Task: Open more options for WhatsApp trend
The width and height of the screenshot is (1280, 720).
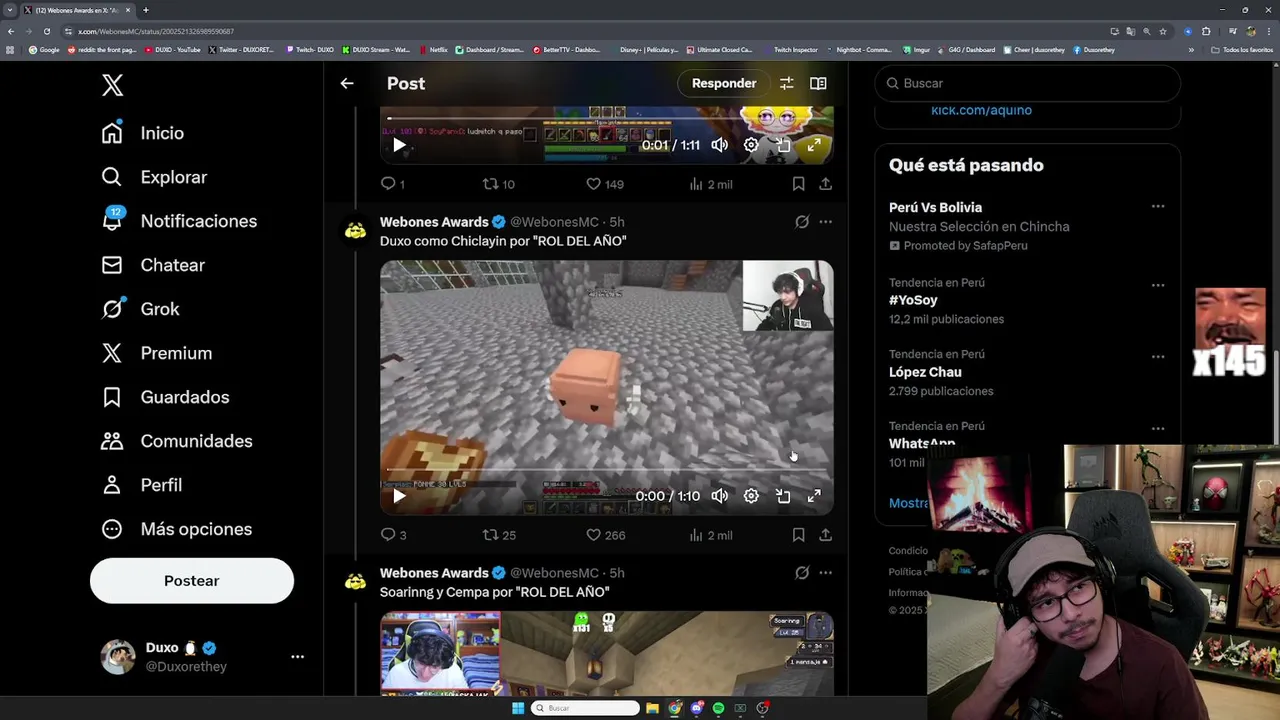Action: click(x=1157, y=429)
